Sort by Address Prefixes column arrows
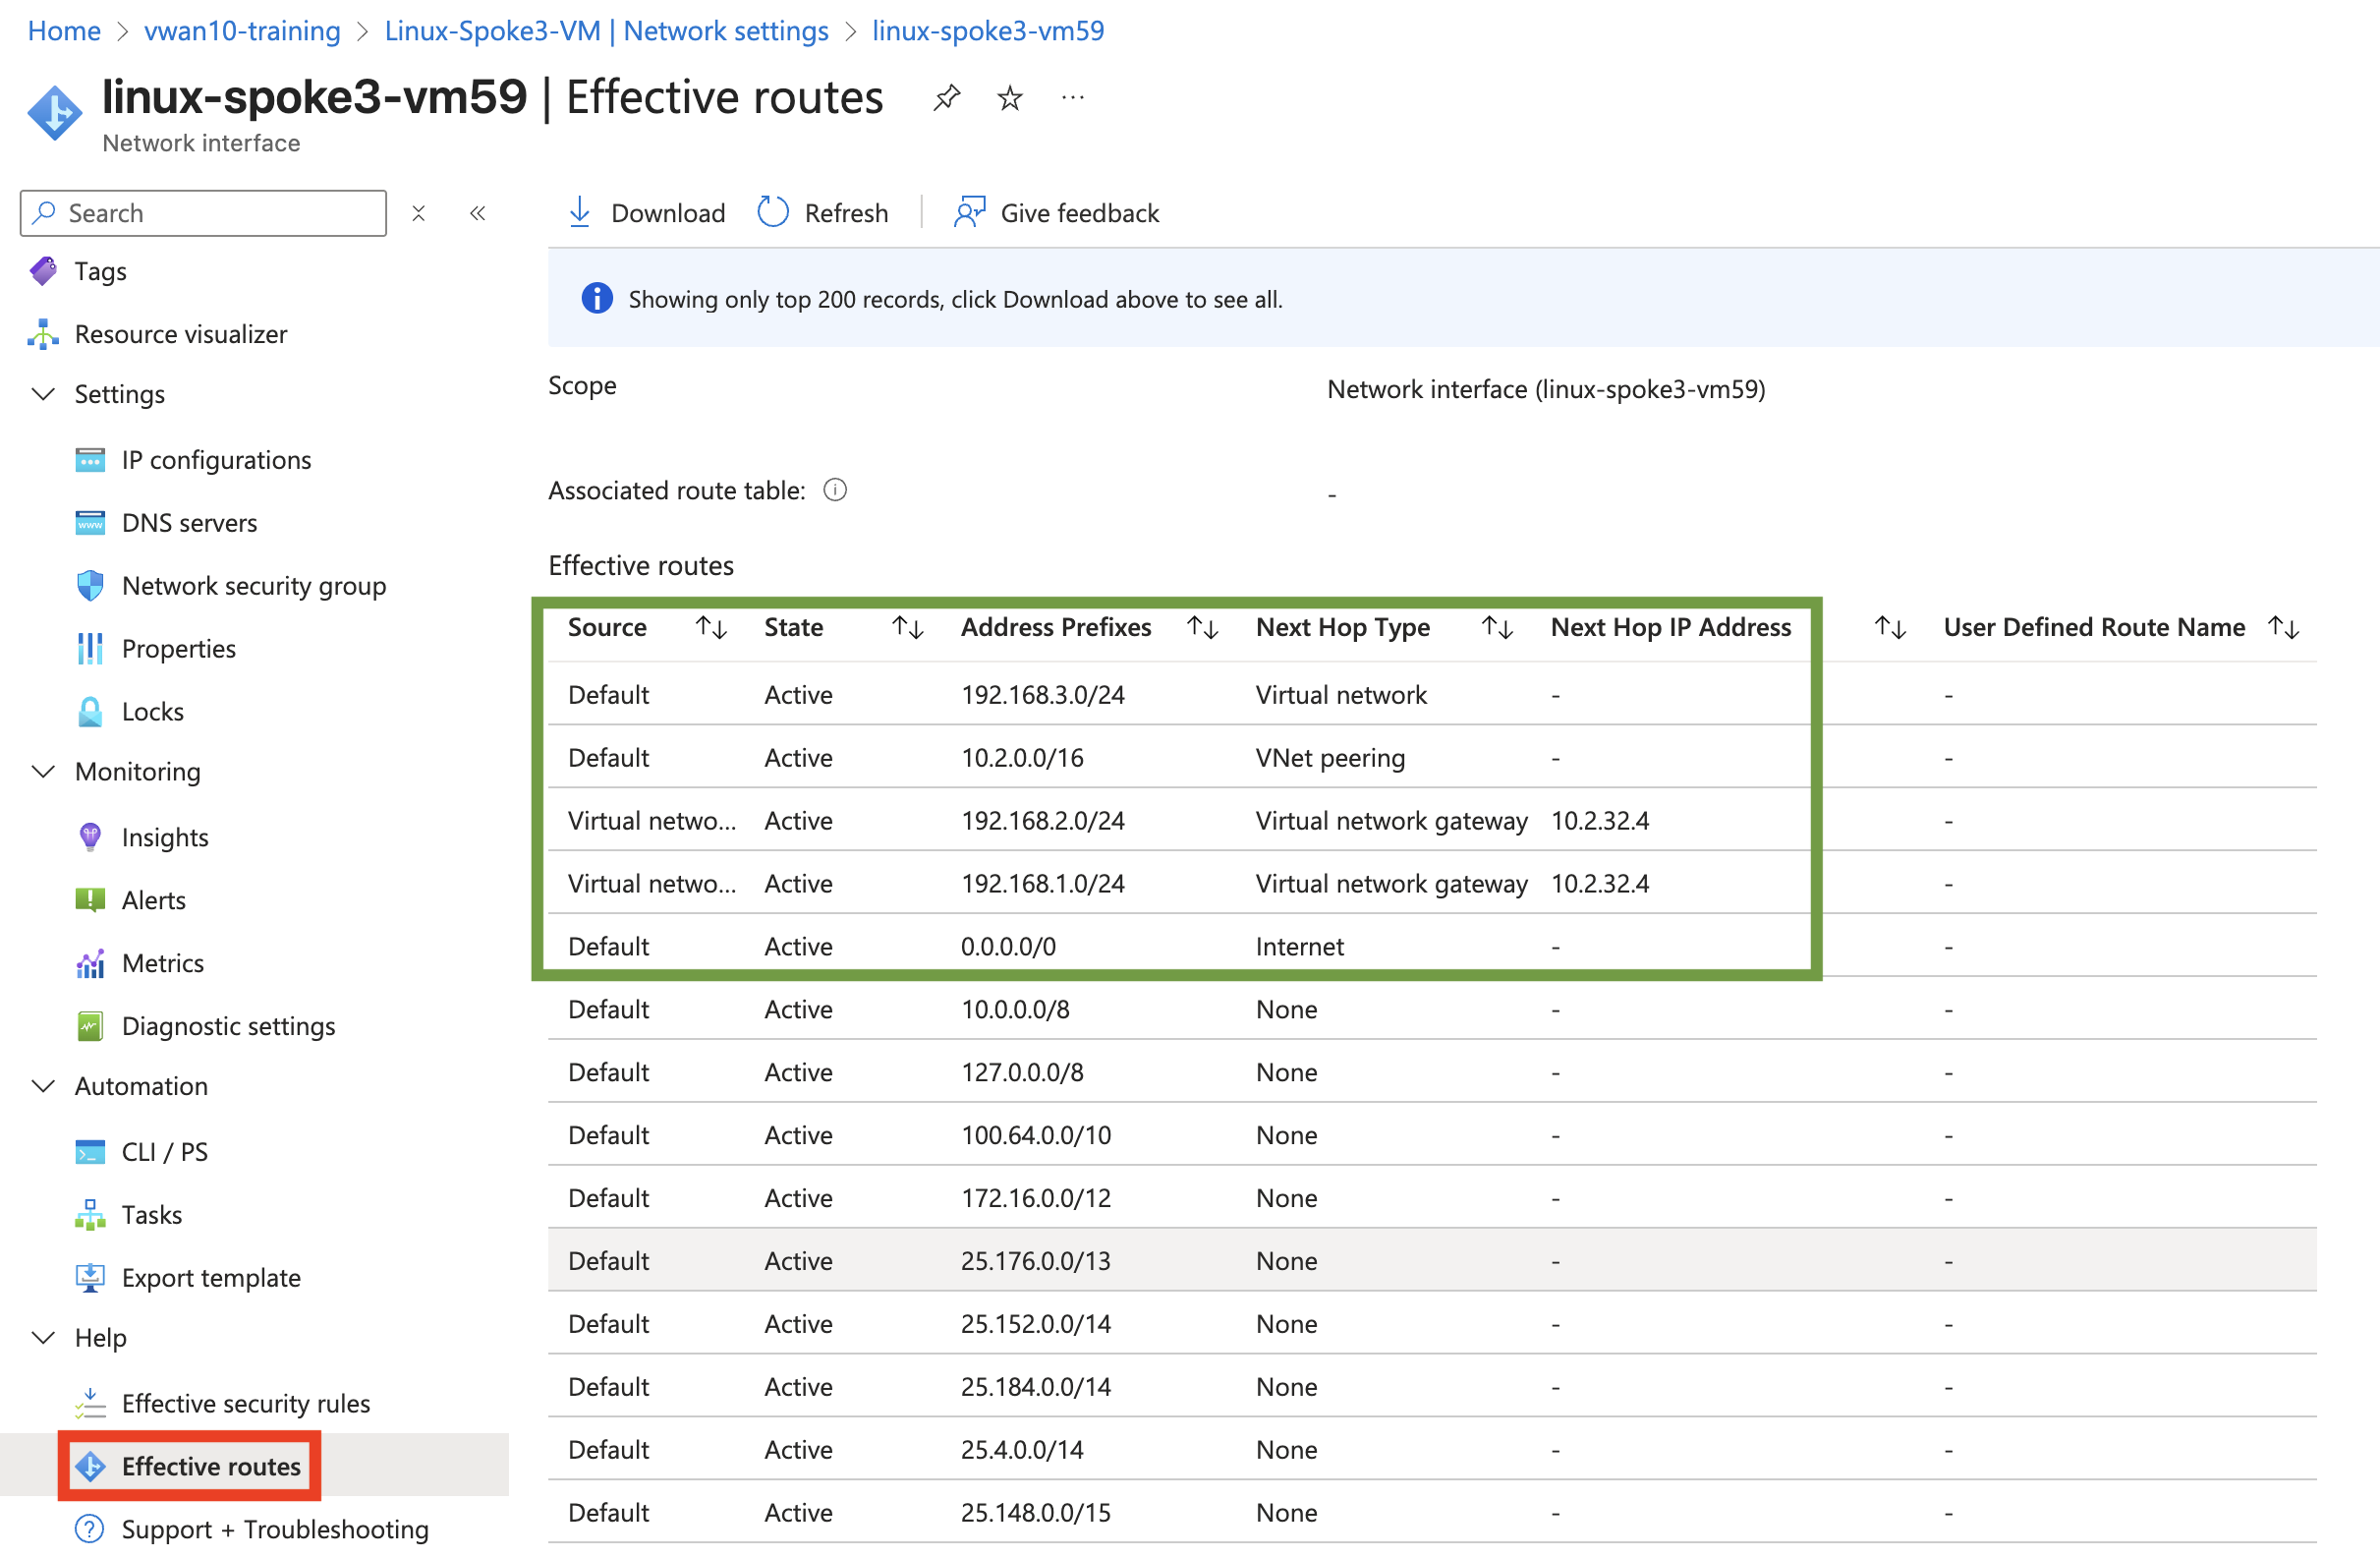 click(1201, 627)
